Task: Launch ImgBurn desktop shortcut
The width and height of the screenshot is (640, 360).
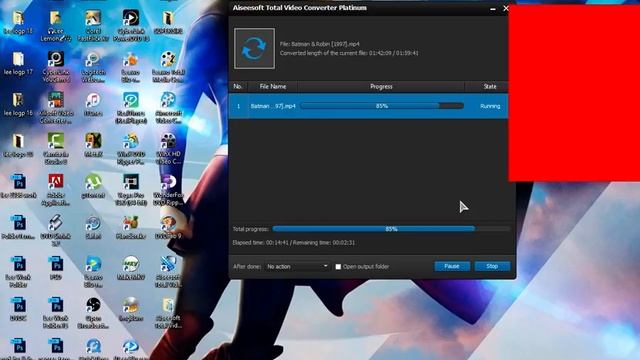Action: 131,310
